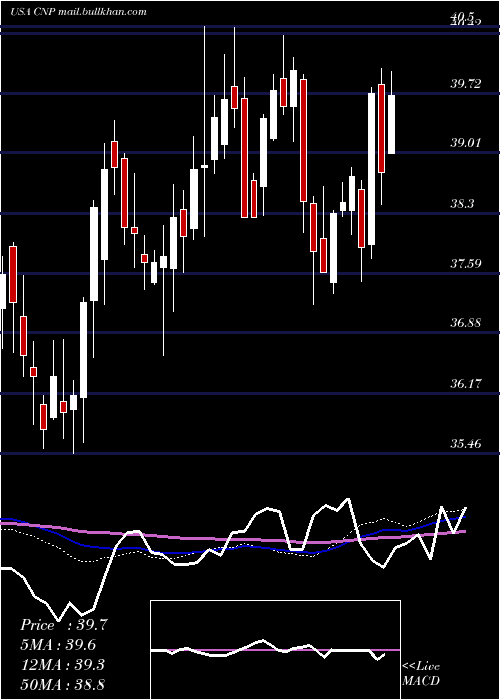Screen dimensions: 500x700
Task: Select the 38.3 price axis label
Action: point(462,204)
